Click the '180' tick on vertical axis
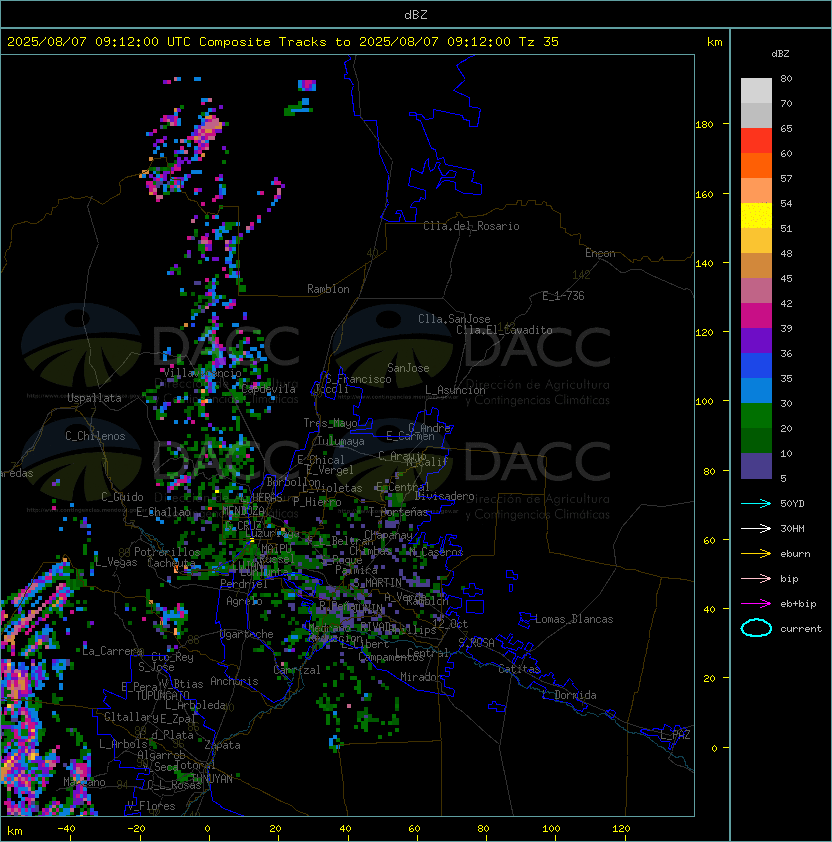 [704, 125]
